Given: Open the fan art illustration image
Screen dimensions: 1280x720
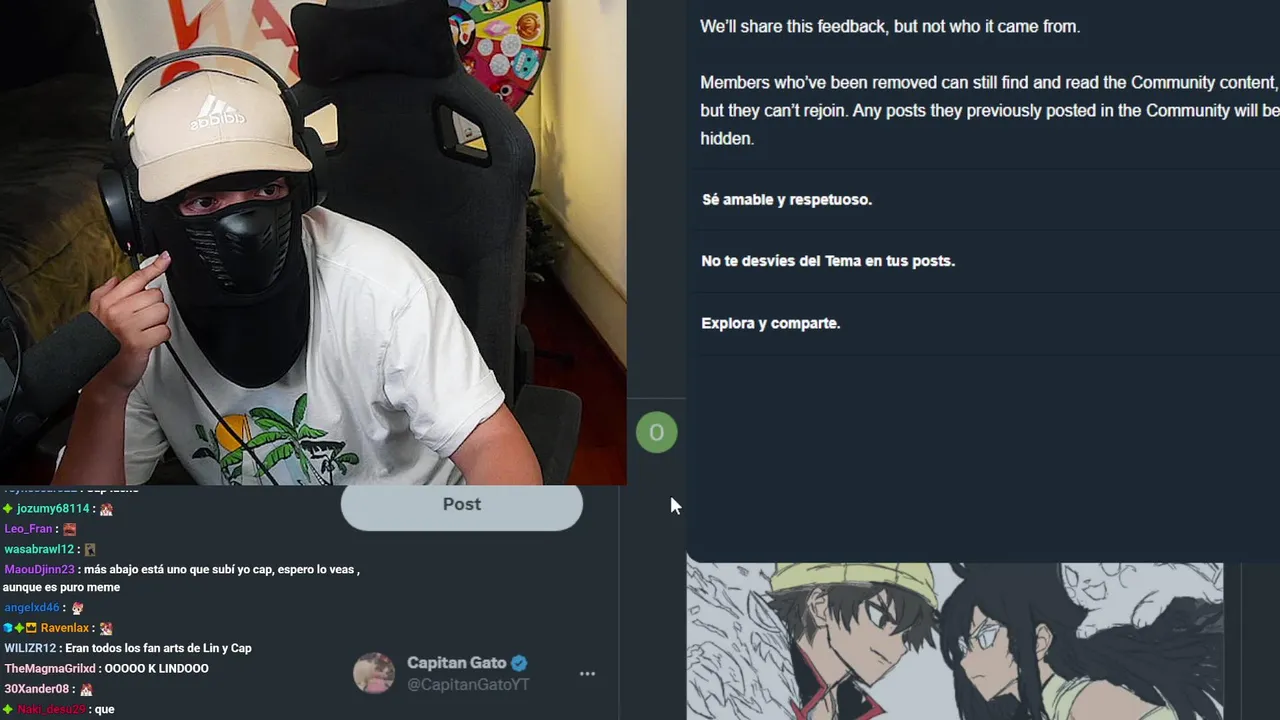Looking at the screenshot, I should click(955, 641).
